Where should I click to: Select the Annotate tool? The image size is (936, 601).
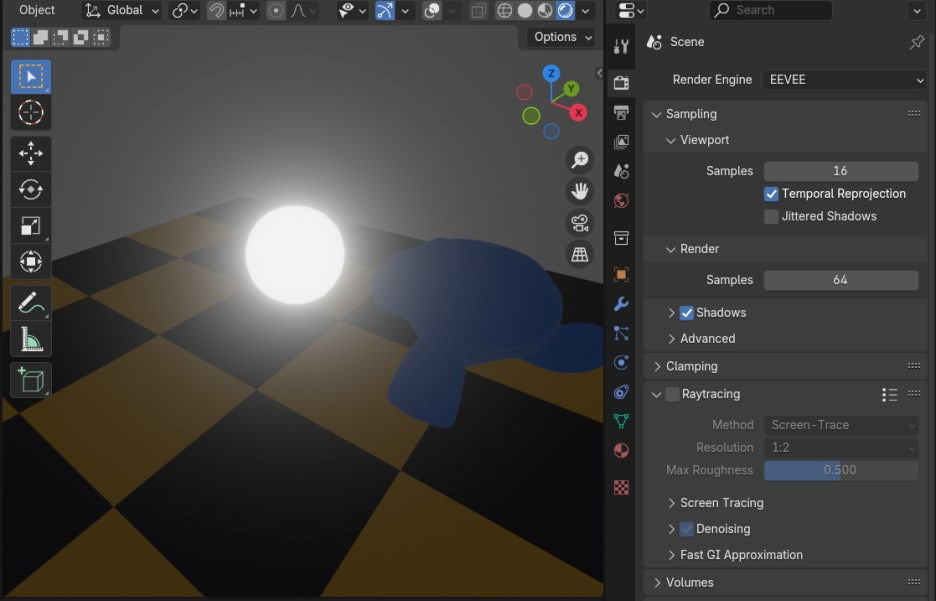(x=30, y=303)
